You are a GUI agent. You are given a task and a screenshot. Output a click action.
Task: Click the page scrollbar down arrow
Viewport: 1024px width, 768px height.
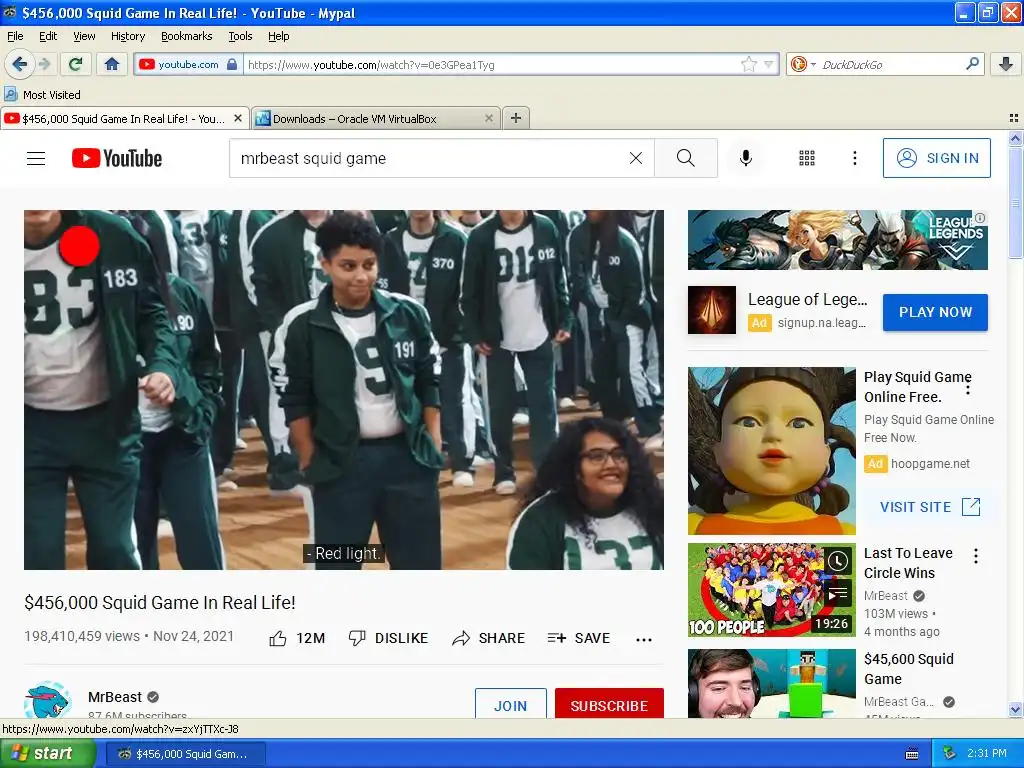(1015, 709)
